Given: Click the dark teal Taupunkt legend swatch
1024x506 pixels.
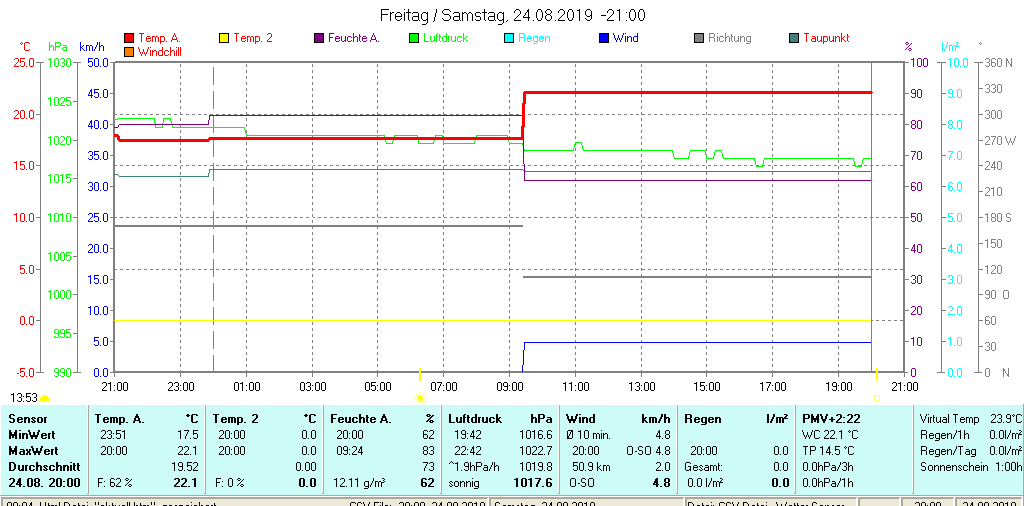Looking at the screenshot, I should (794, 38).
